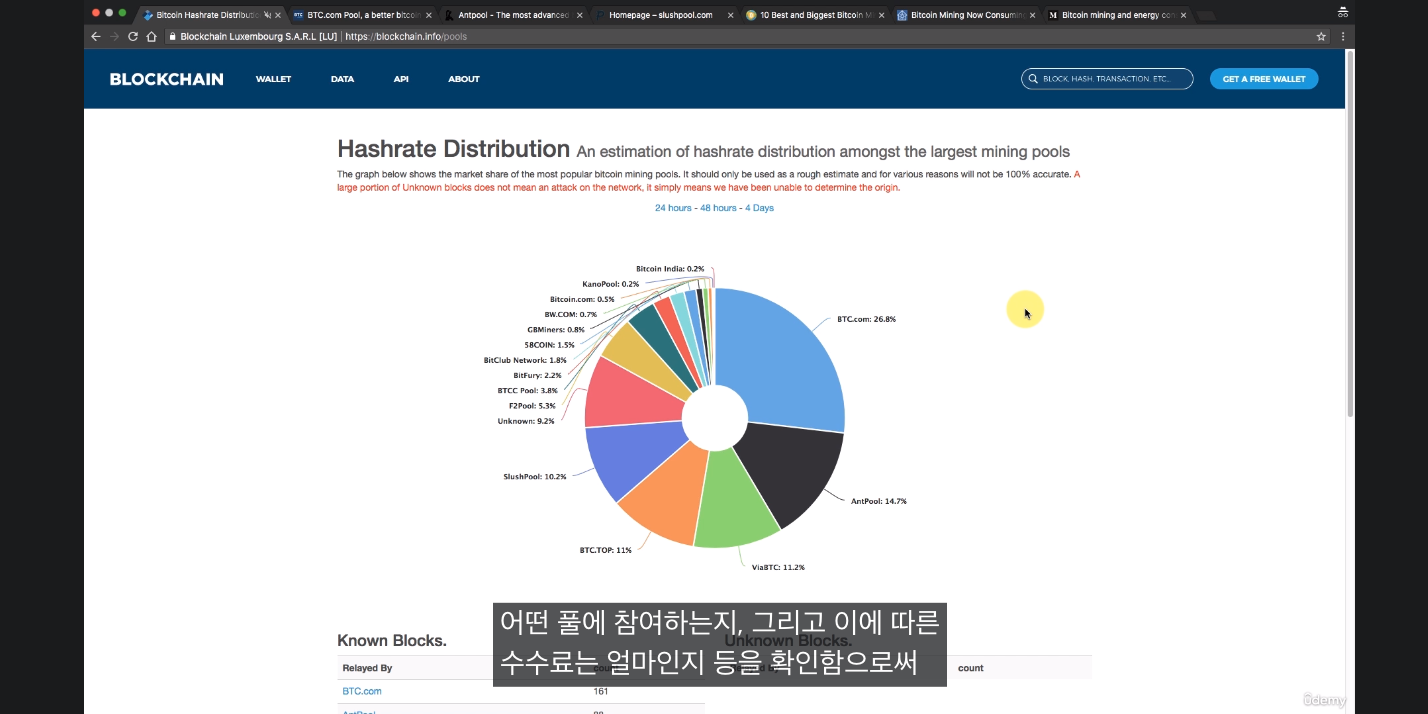Click the incognito icon at the top right
1428x714 pixels.
pyautogui.click(x=1342, y=12)
